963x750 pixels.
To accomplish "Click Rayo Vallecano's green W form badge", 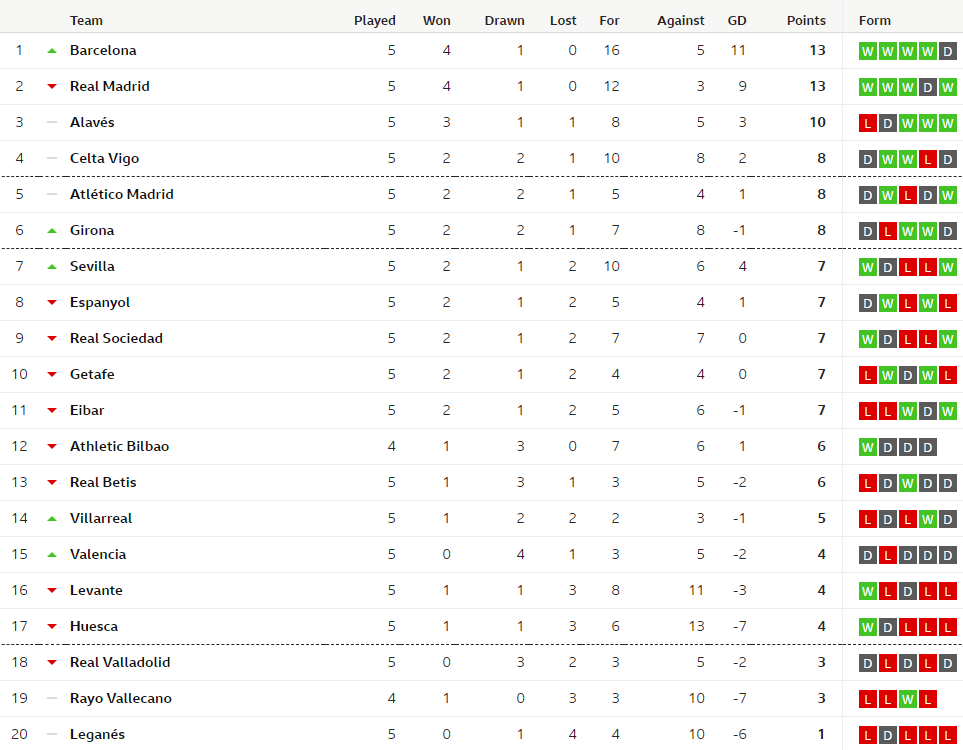I will coord(908,699).
